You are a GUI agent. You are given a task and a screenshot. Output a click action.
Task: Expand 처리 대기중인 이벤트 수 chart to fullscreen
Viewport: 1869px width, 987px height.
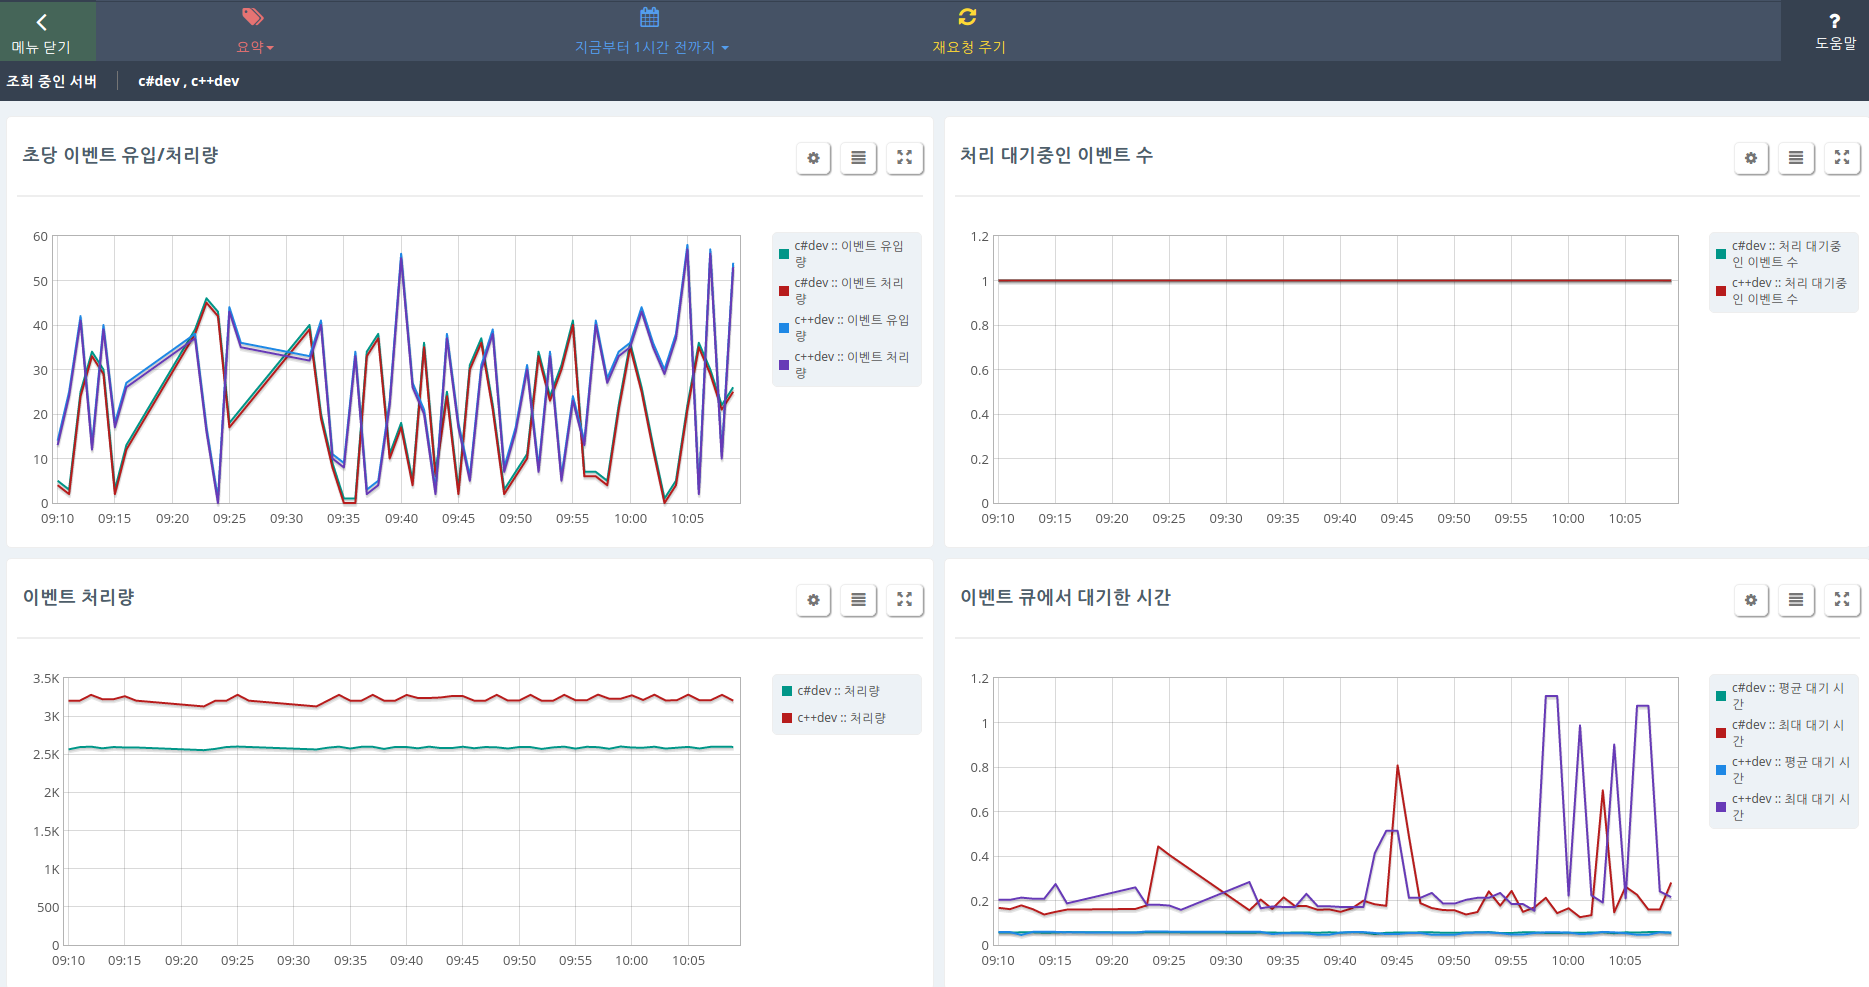point(1842,158)
